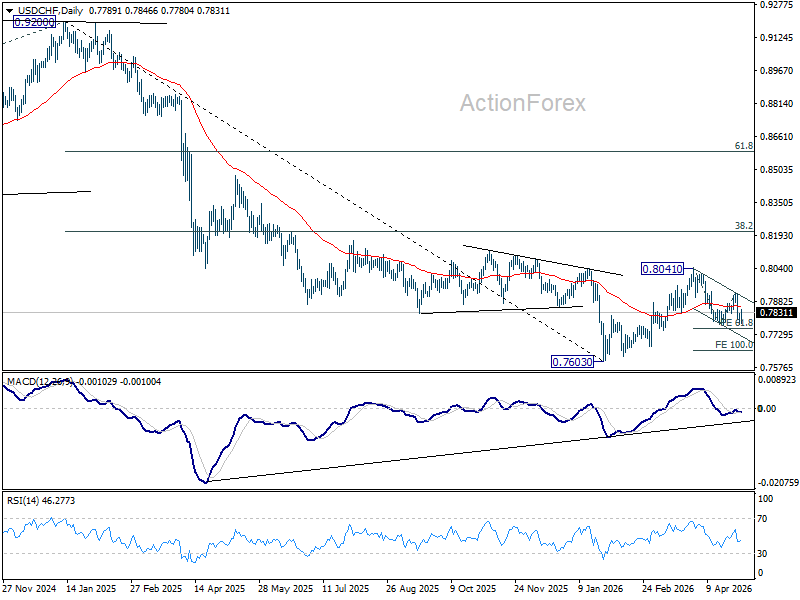The height and width of the screenshot is (600, 800).
Task: Open the USDCHF chart dropdown triangle
Action: click(9, 11)
